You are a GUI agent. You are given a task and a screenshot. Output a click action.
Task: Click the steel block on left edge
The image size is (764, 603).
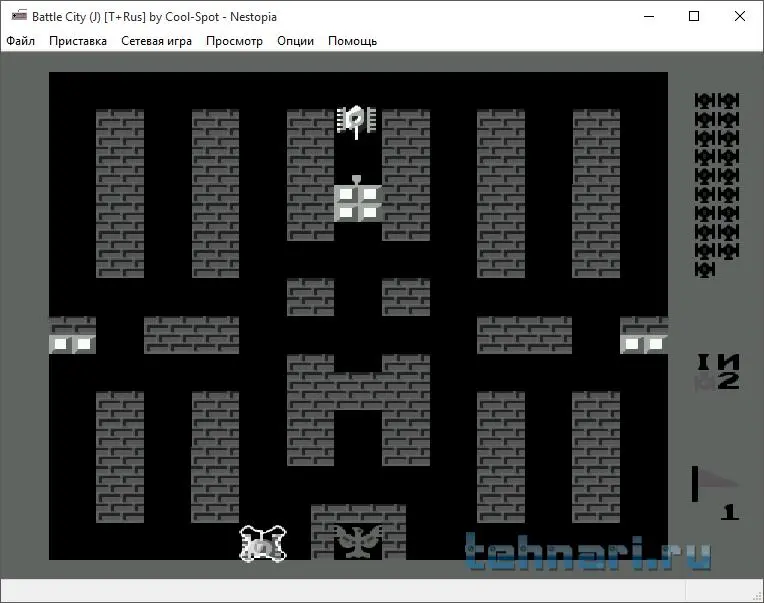[x=72, y=344]
